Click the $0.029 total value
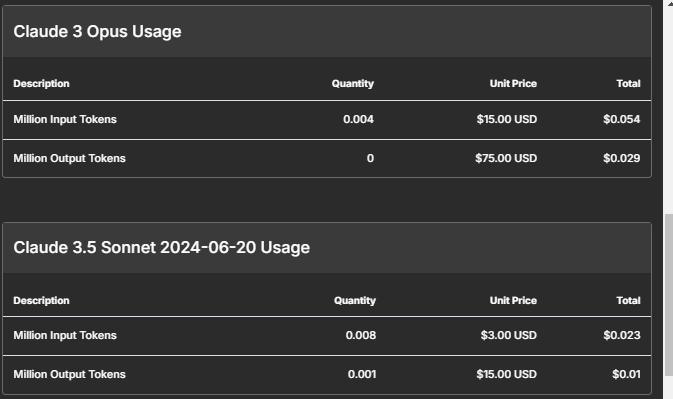This screenshot has height=399, width=673. (x=621, y=158)
